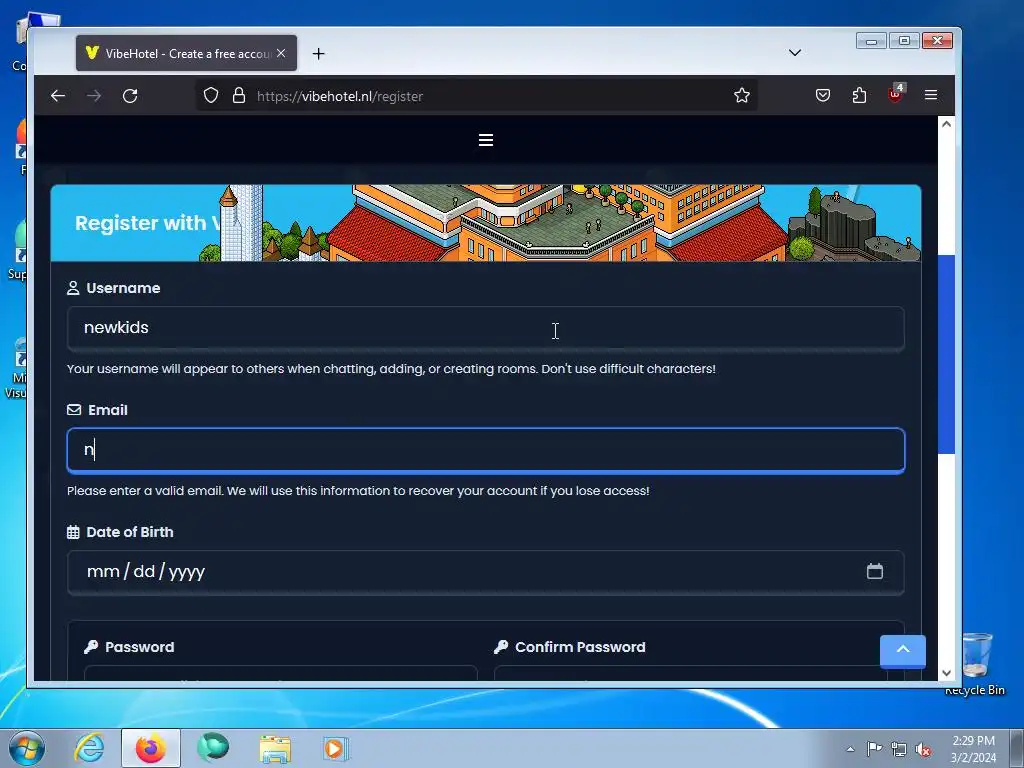Click the Username input field

pyautogui.click(x=486, y=328)
